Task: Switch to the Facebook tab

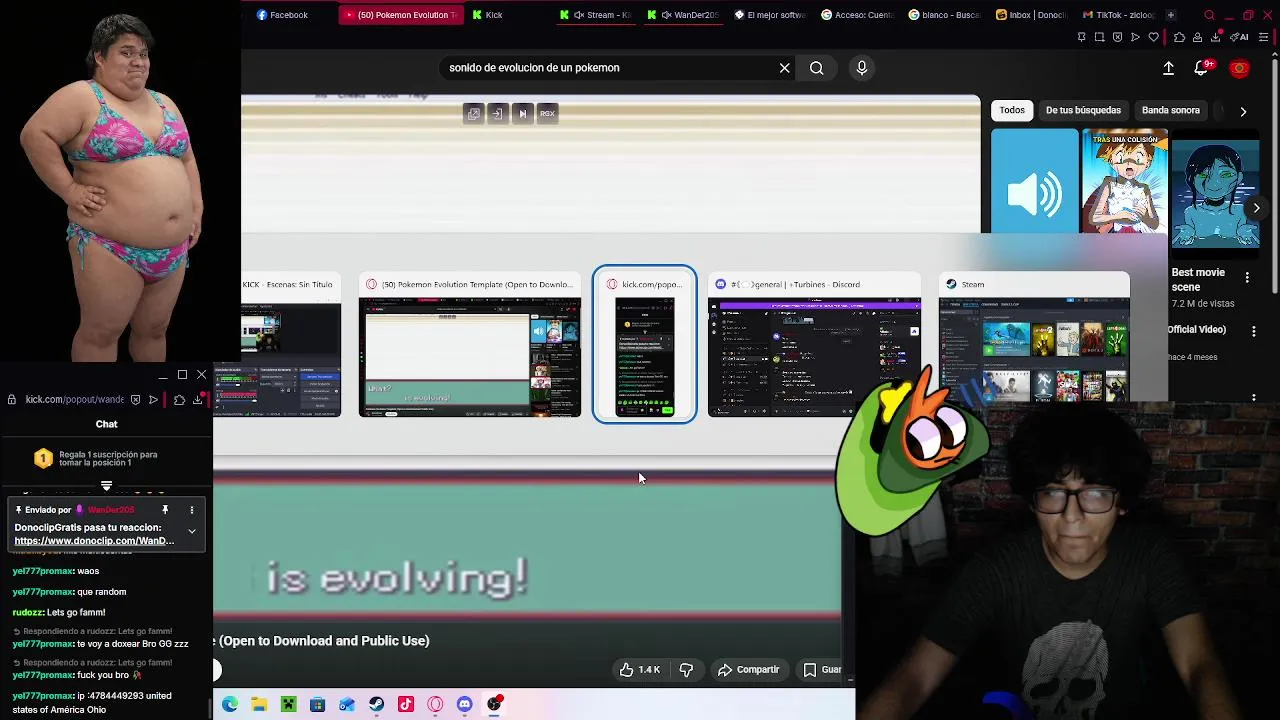Action: coord(283,15)
